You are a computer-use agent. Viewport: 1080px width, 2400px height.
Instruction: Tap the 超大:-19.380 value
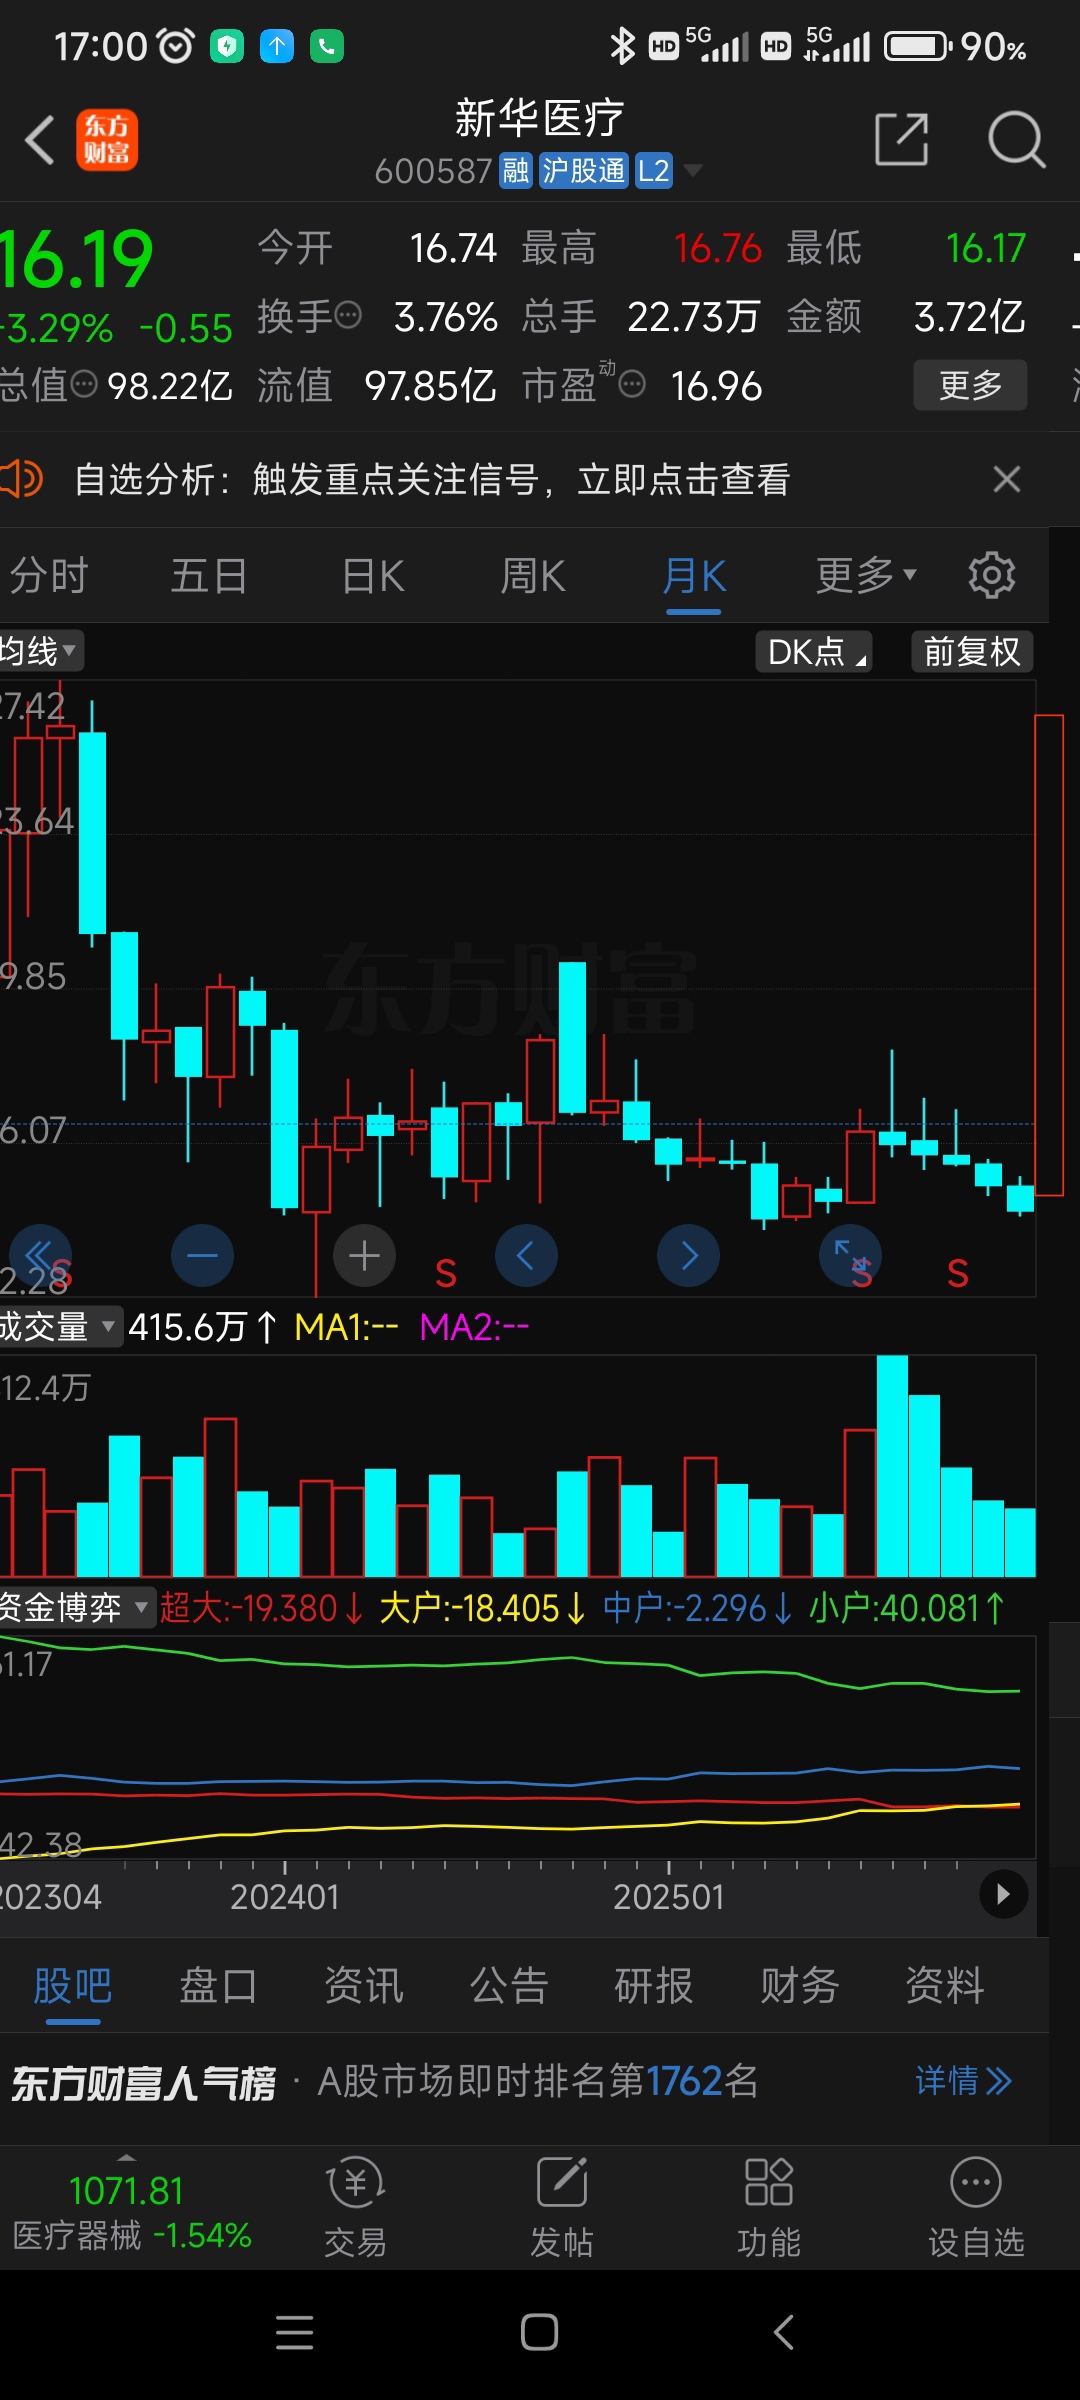[x=261, y=1608]
